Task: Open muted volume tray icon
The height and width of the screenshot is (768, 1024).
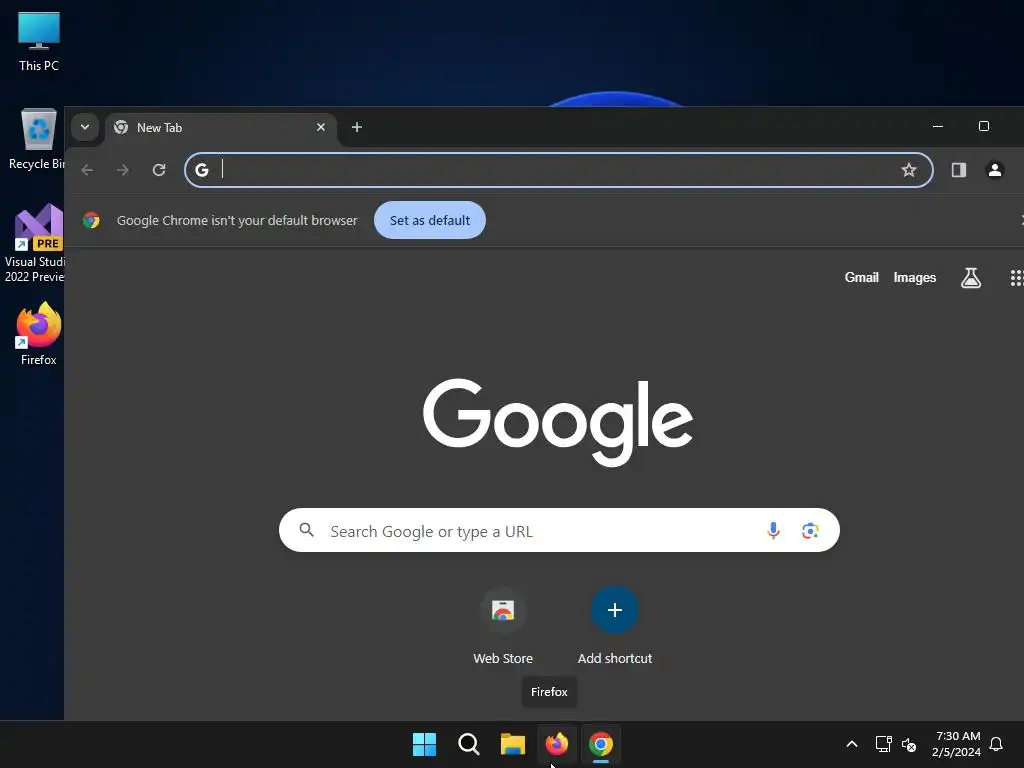Action: click(909, 744)
